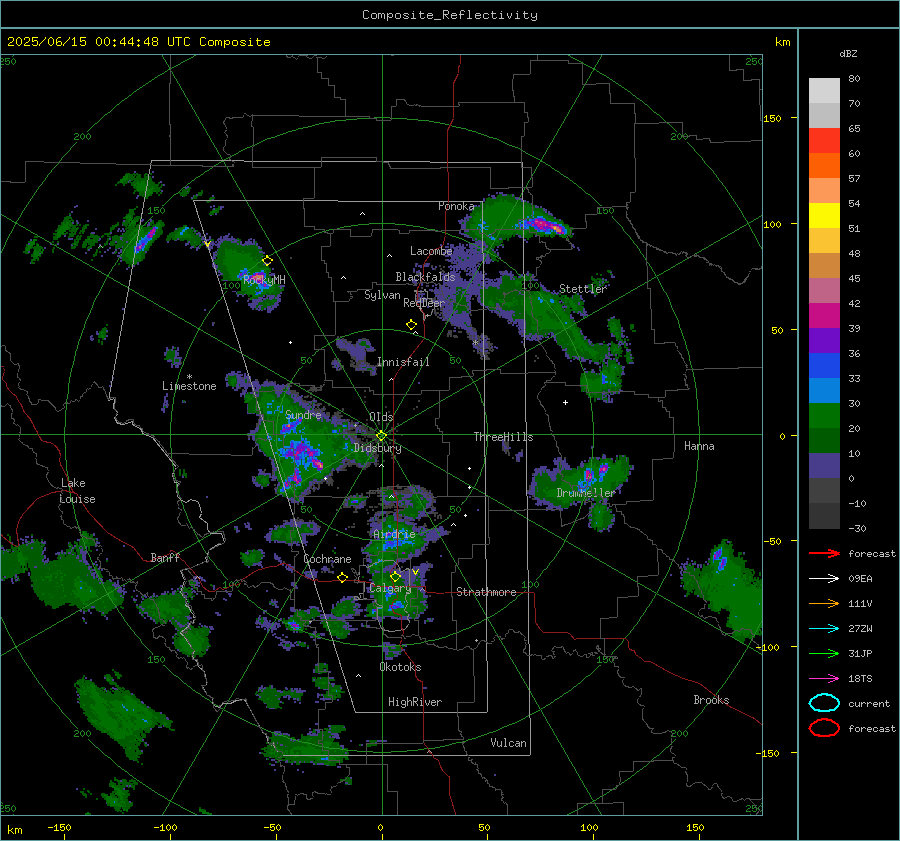Viewport: 900px width, 841px height.
Task: Click the Strathmore city label
Action: [486, 592]
